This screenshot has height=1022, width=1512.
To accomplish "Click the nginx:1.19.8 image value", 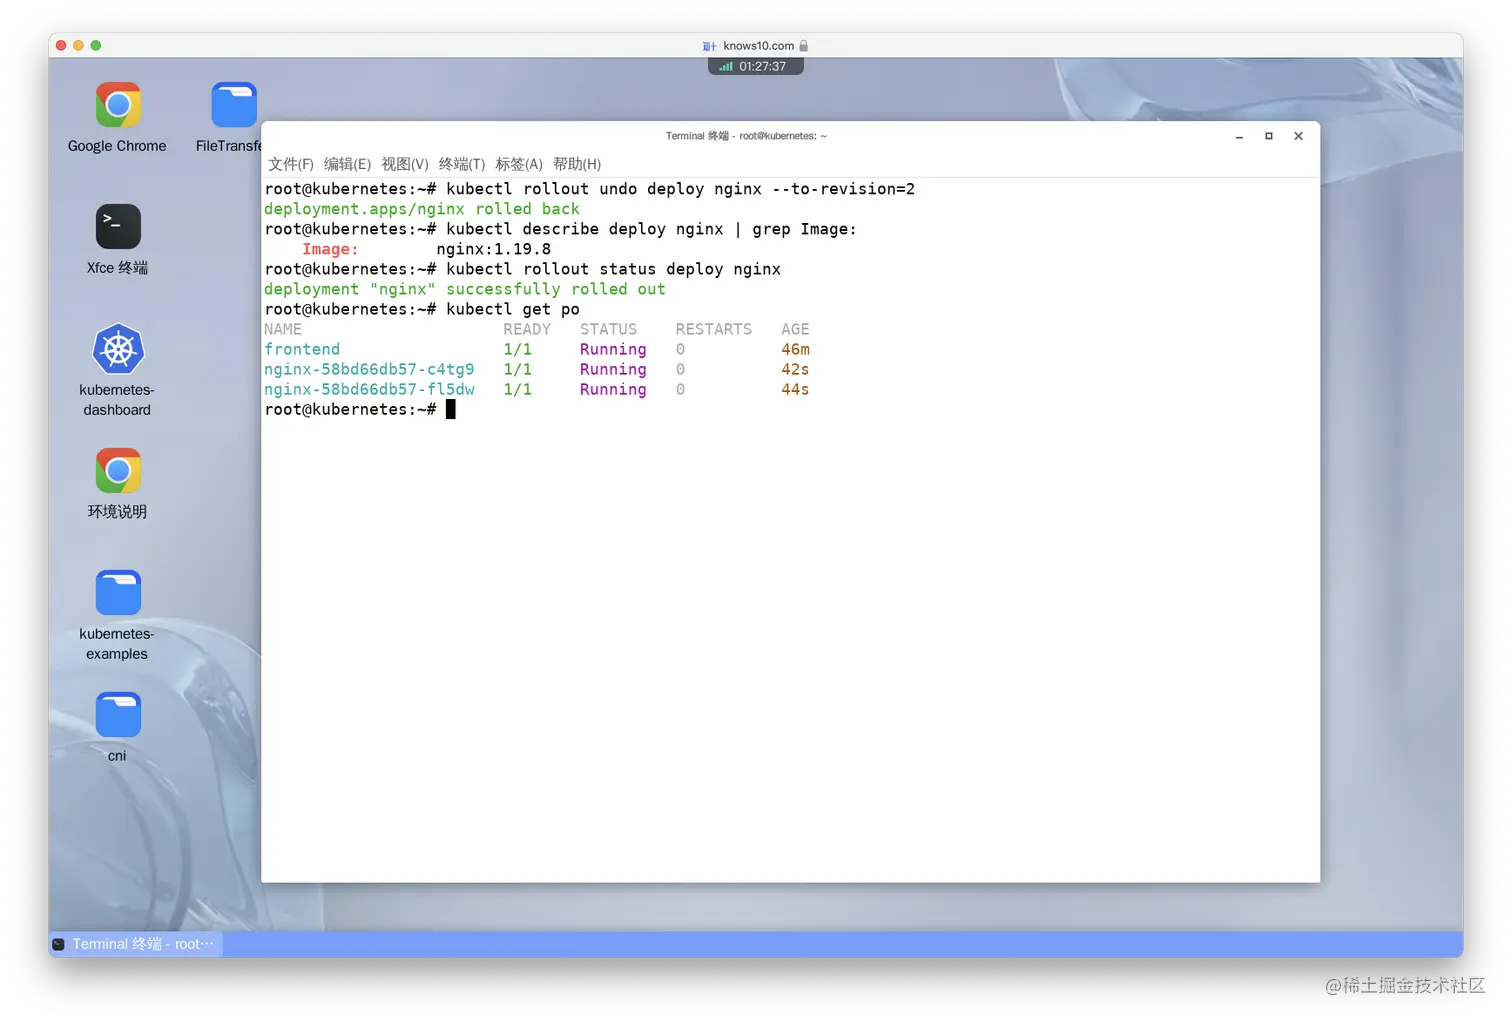I will pyautogui.click(x=493, y=249).
